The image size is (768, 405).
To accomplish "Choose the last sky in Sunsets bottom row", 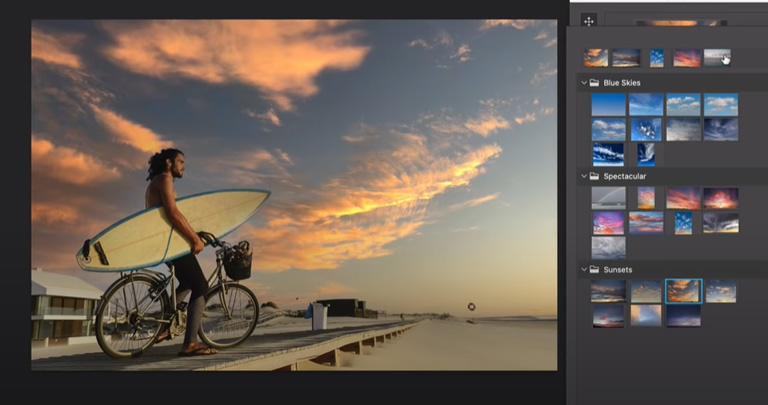I will pyautogui.click(x=684, y=316).
